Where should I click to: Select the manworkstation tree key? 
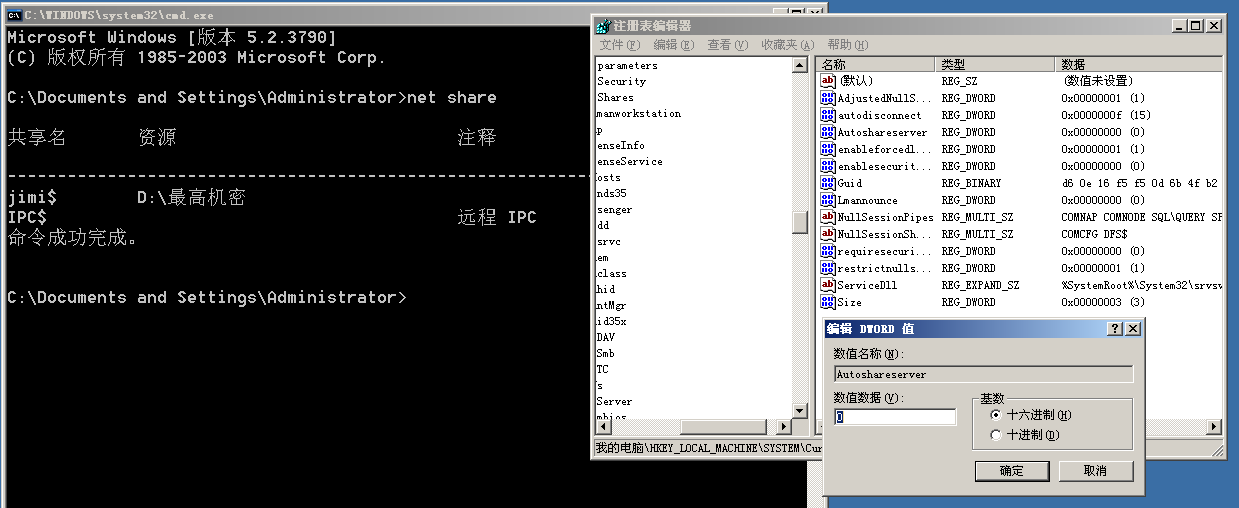pos(638,113)
